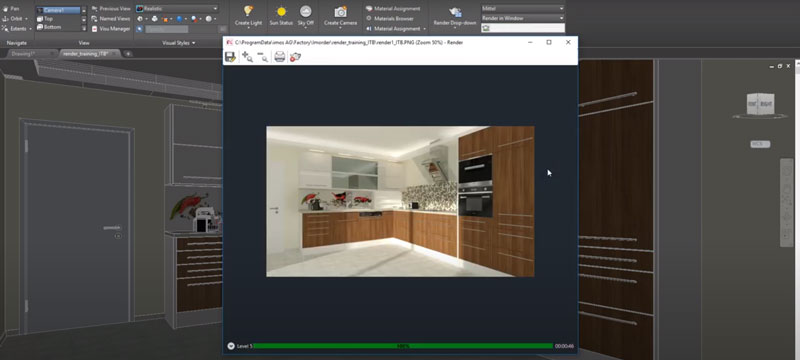Click the blue sphere visual style icon
Viewport: 800px width, 360px height.
point(180,19)
